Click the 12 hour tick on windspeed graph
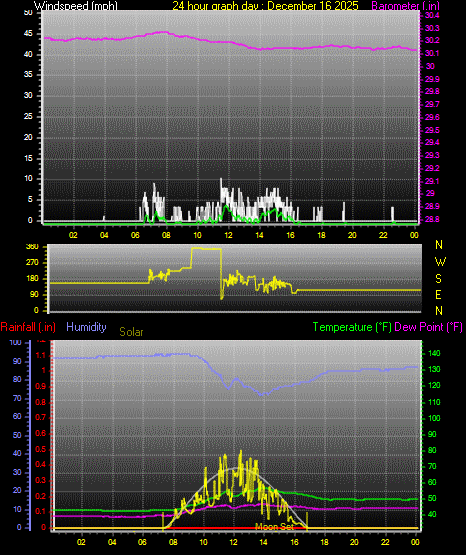Viewport: 466px width, 555px height. tap(228, 235)
